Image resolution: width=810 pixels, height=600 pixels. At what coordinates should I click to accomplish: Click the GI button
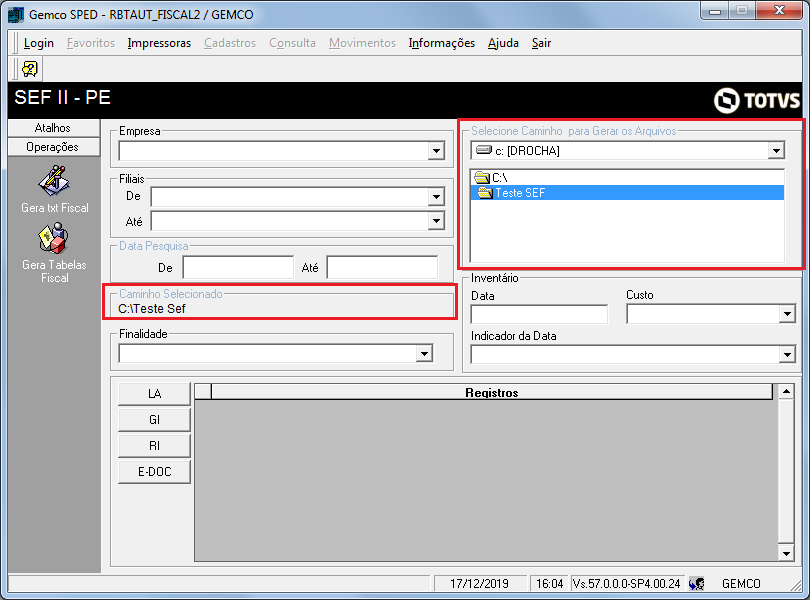click(x=154, y=420)
